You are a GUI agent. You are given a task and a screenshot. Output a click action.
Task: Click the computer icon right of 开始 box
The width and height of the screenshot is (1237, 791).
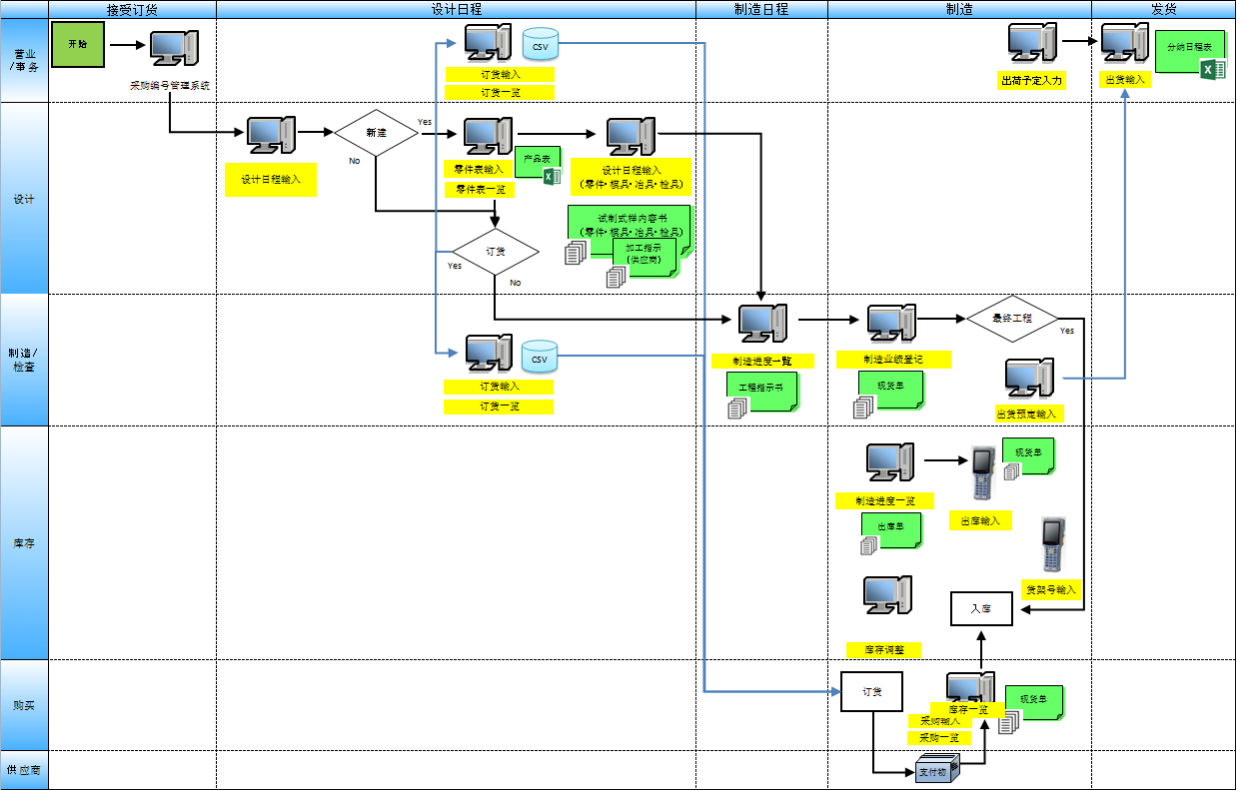(174, 47)
